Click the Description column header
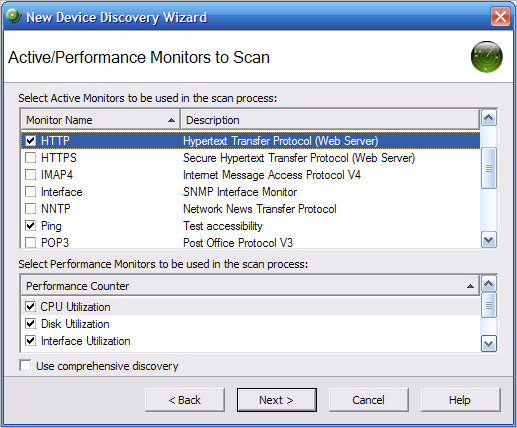 (x=330, y=120)
